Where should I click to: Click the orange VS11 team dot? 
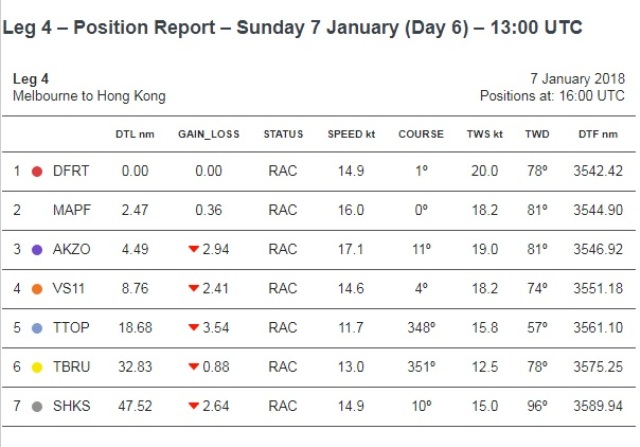click(37, 289)
